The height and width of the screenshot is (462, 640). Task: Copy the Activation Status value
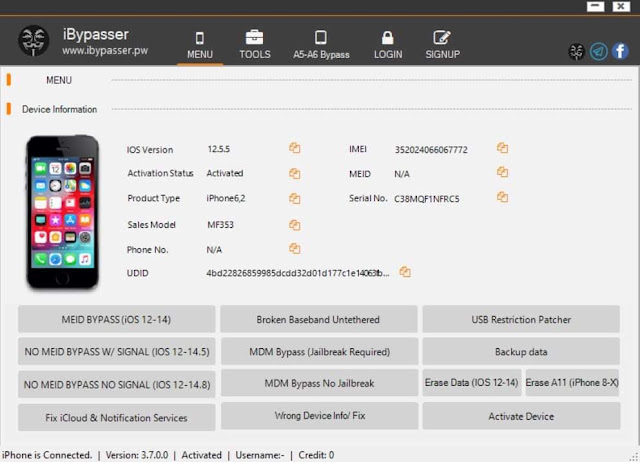[x=295, y=173]
